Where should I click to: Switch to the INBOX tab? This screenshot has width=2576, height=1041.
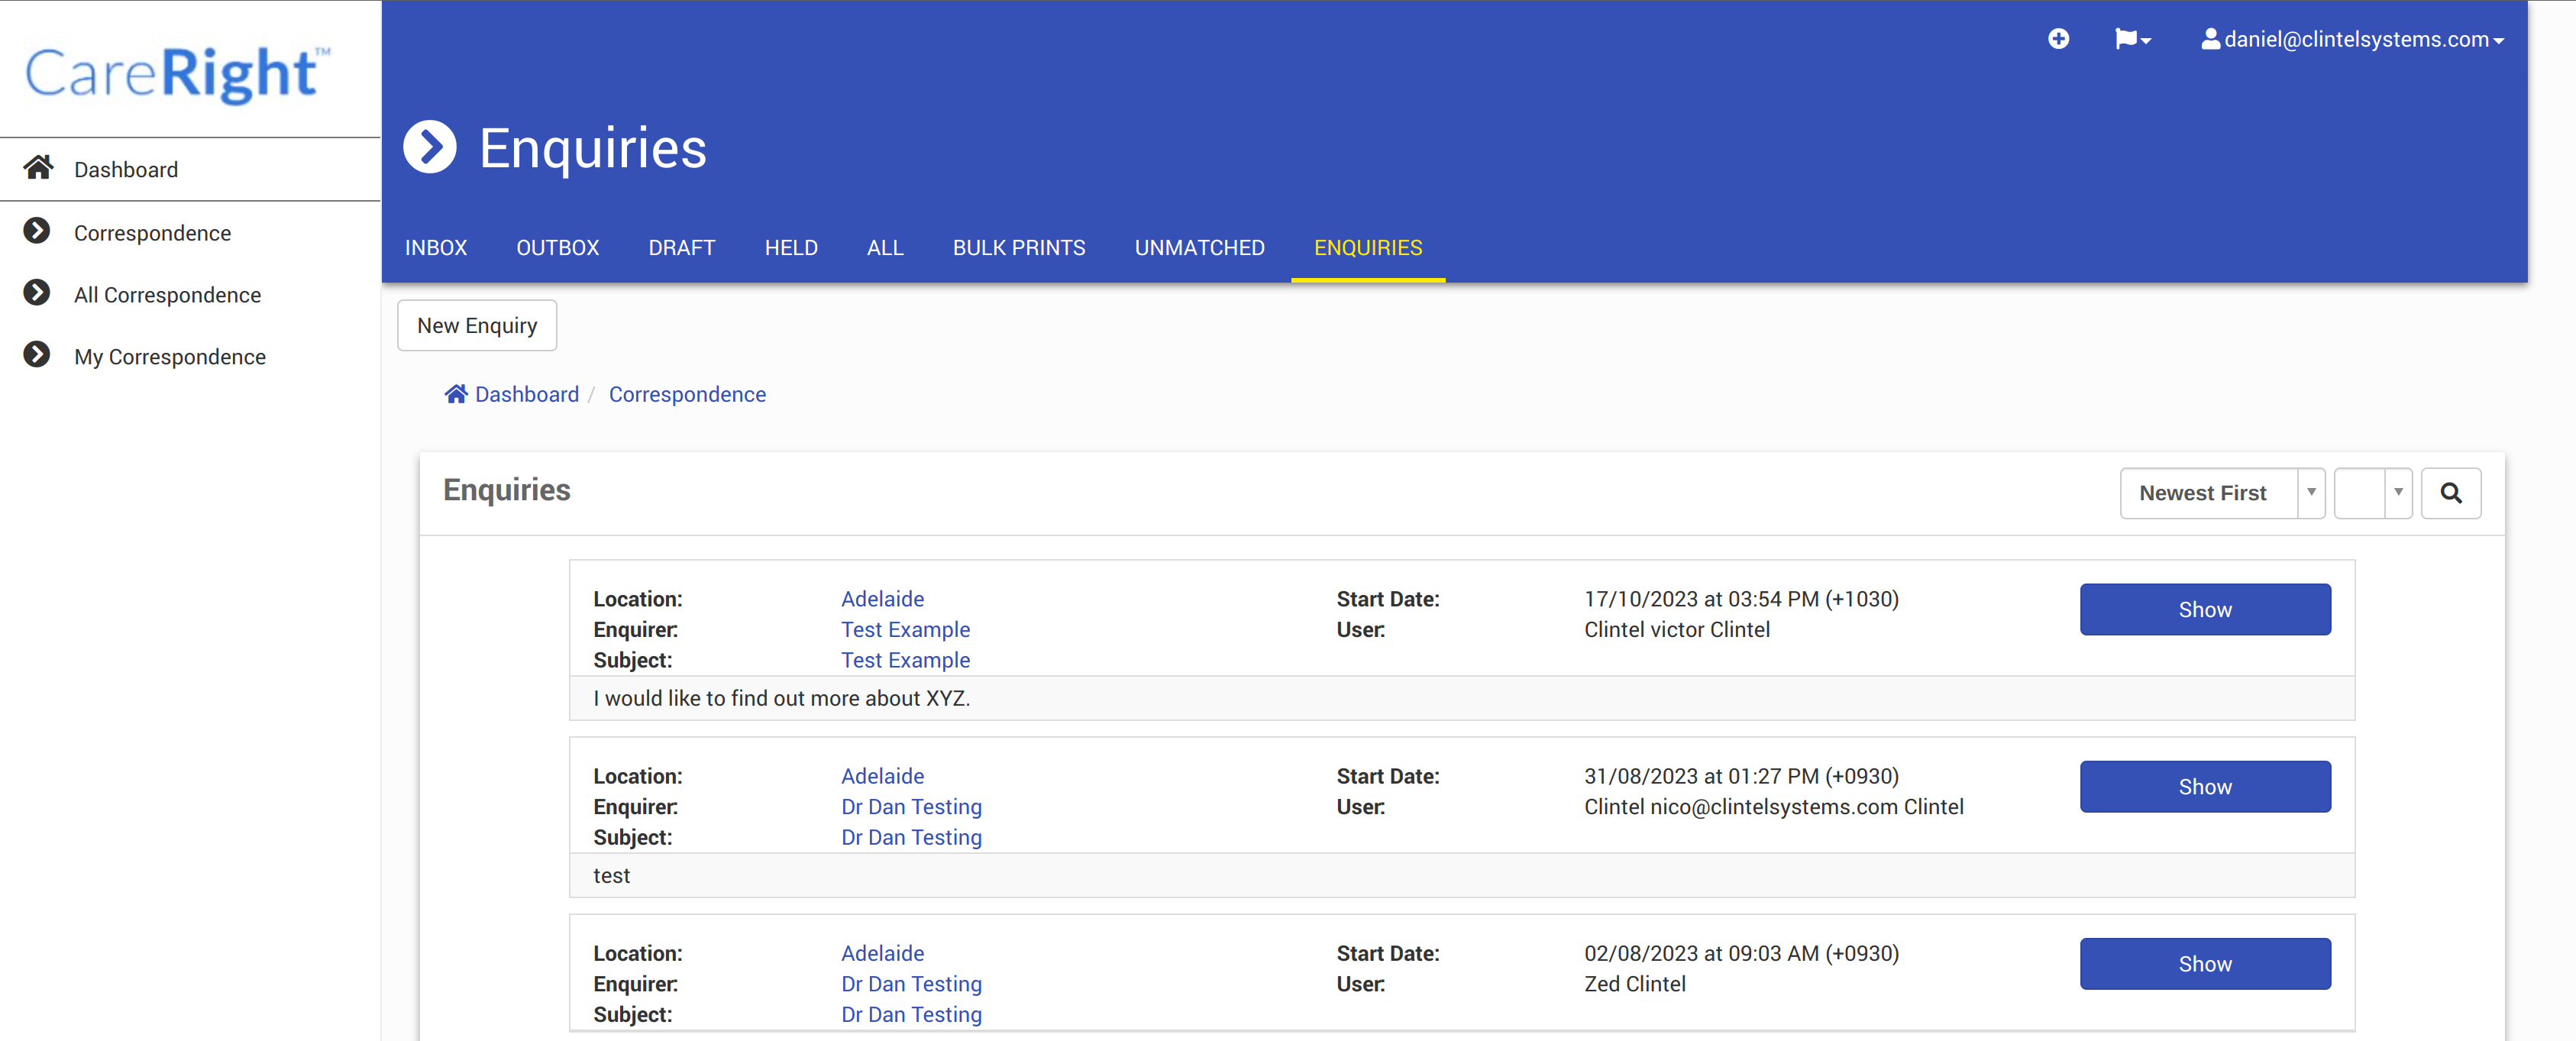436,248
